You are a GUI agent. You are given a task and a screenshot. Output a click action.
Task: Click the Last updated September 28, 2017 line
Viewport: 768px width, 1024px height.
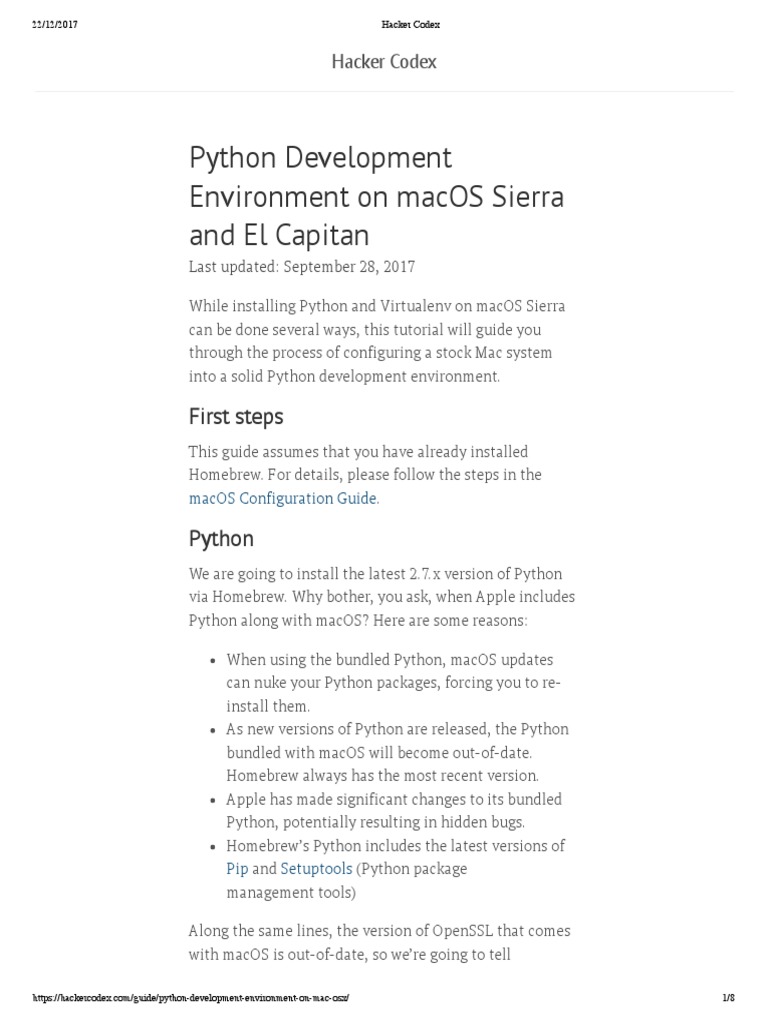click(301, 267)
